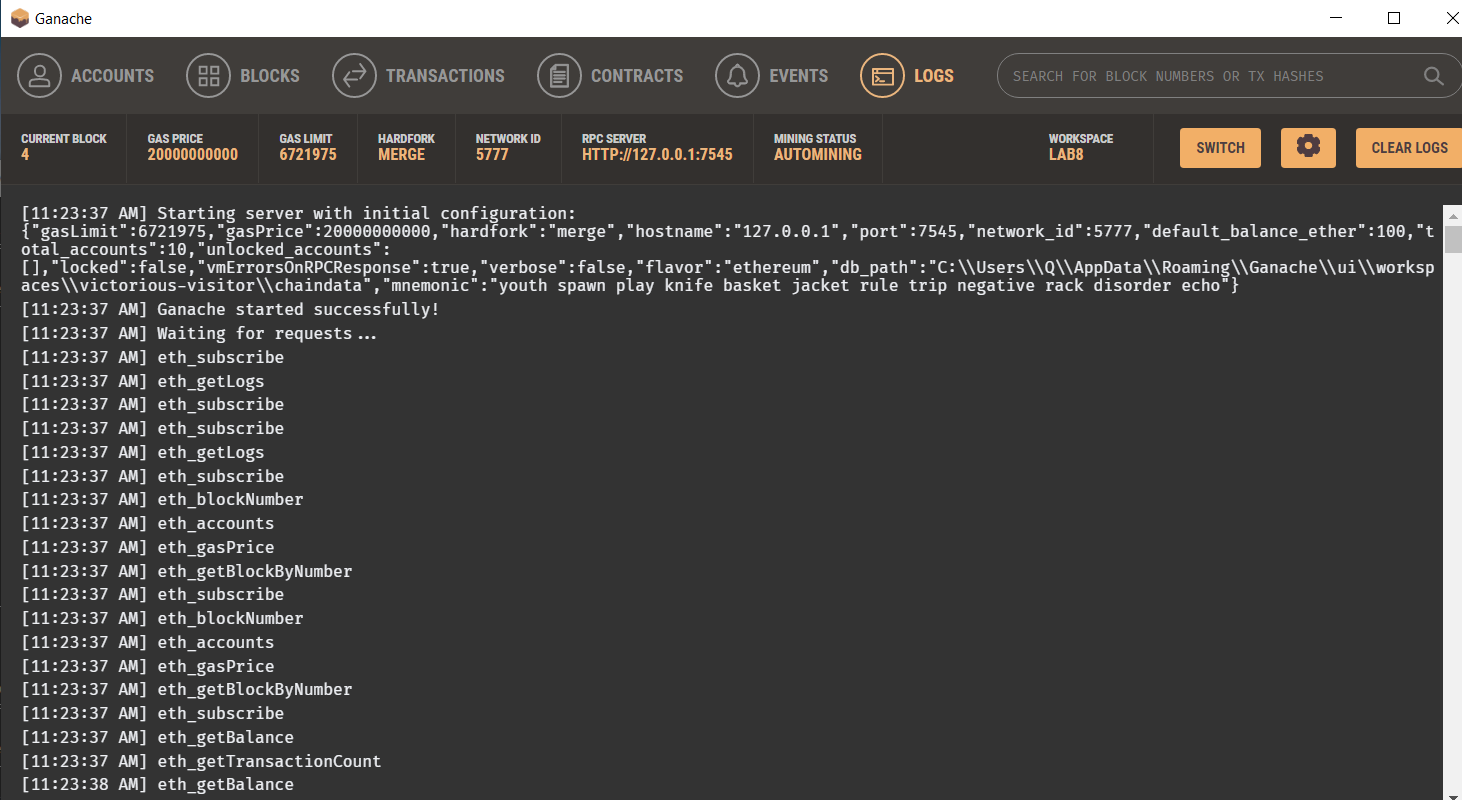Viewport: 1462px width, 800px height.
Task: Click the scrollbar up arrow
Action: click(1453, 214)
